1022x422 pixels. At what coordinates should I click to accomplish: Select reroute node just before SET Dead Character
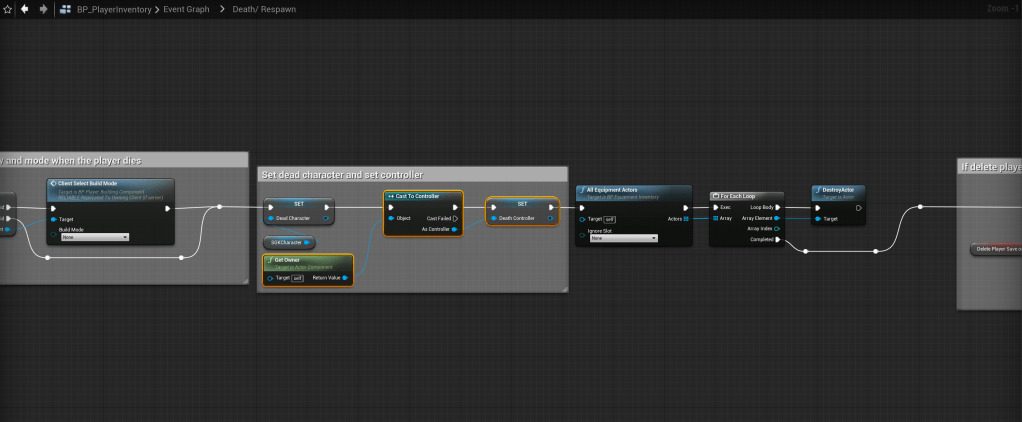coord(220,207)
